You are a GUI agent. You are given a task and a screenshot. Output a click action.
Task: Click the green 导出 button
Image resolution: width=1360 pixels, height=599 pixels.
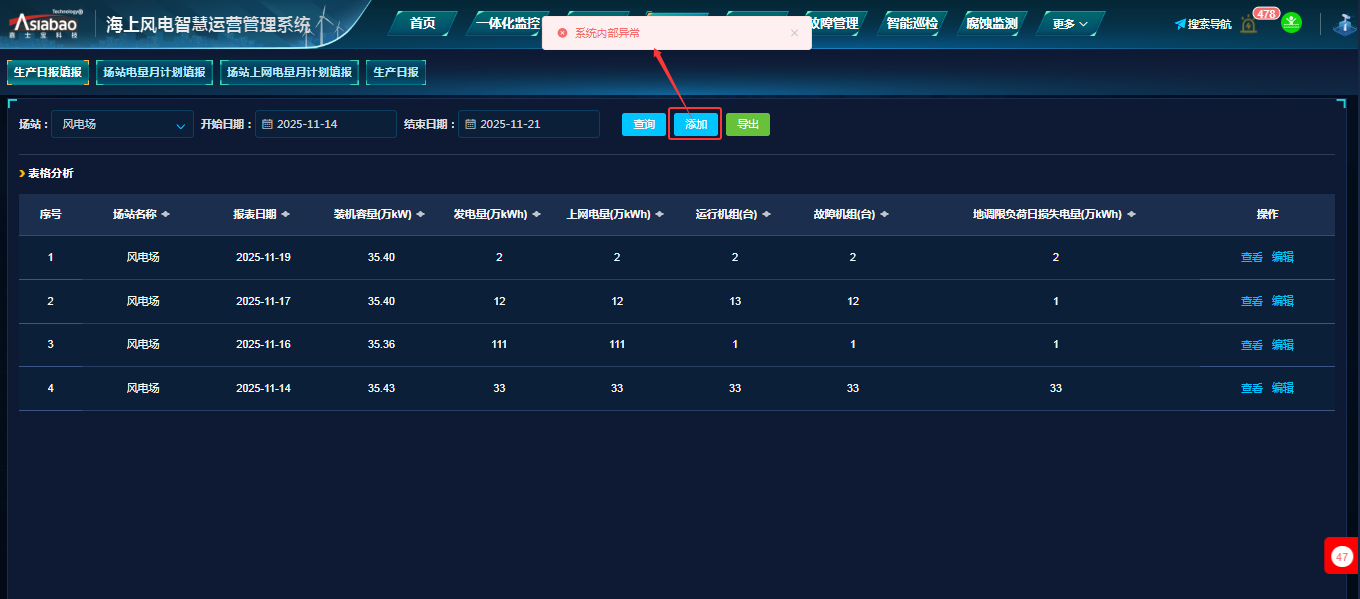pos(747,125)
